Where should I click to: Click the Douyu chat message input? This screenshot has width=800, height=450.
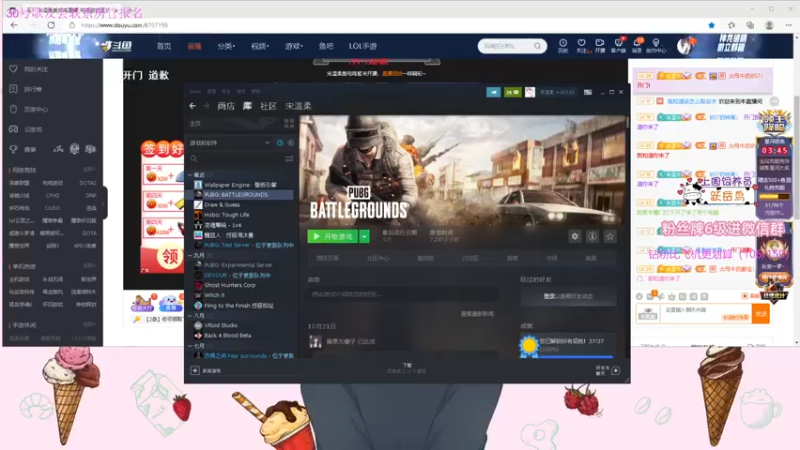pos(706,313)
